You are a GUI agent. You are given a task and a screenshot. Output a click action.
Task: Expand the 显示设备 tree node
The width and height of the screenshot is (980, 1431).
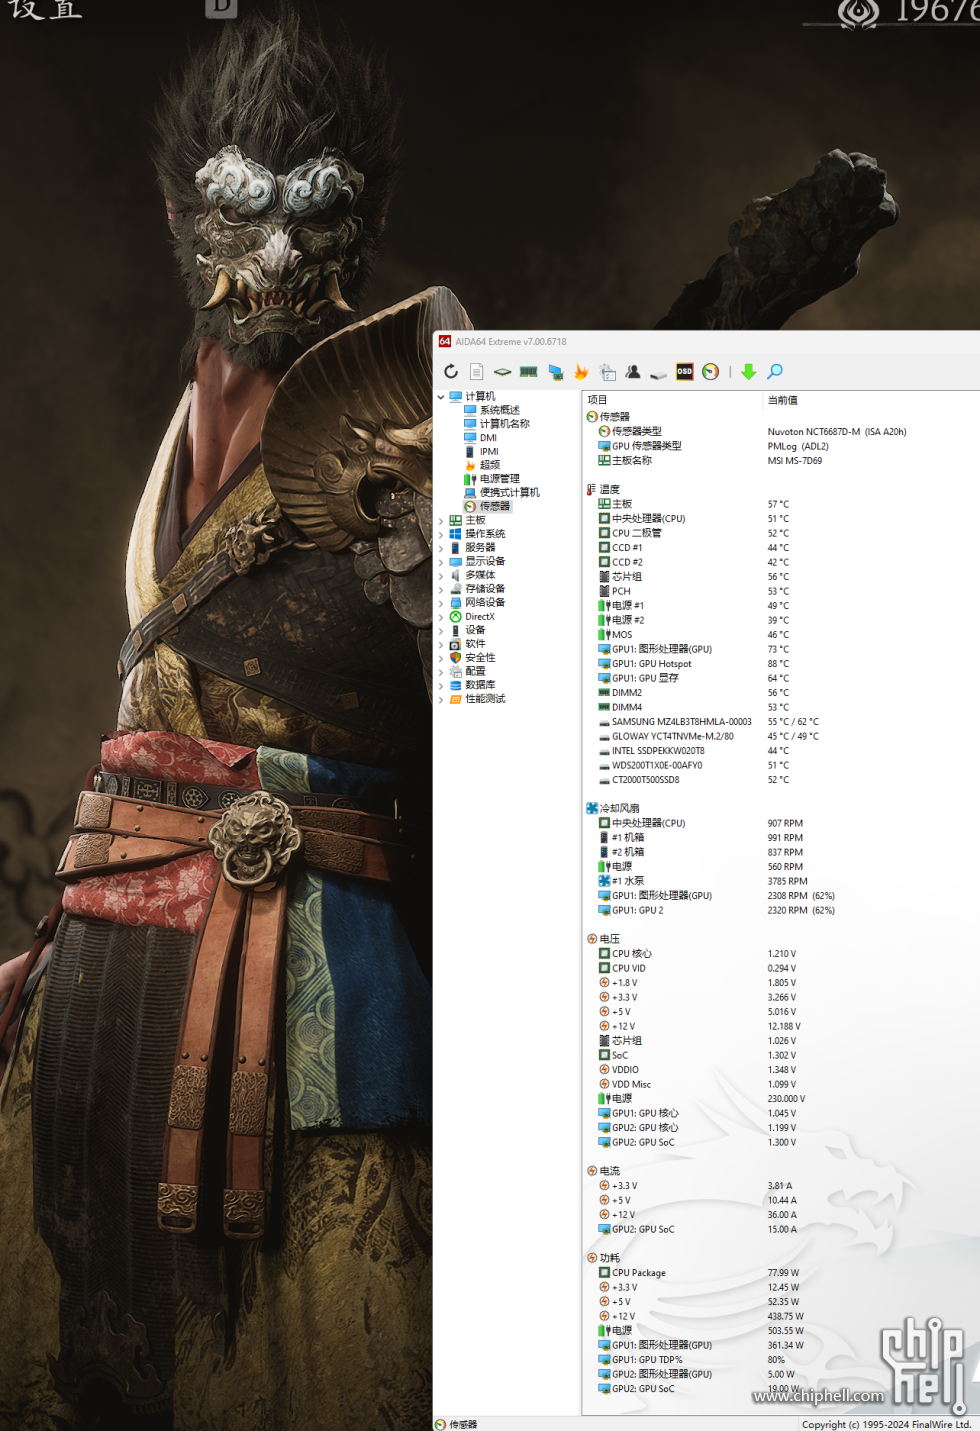pos(441,562)
